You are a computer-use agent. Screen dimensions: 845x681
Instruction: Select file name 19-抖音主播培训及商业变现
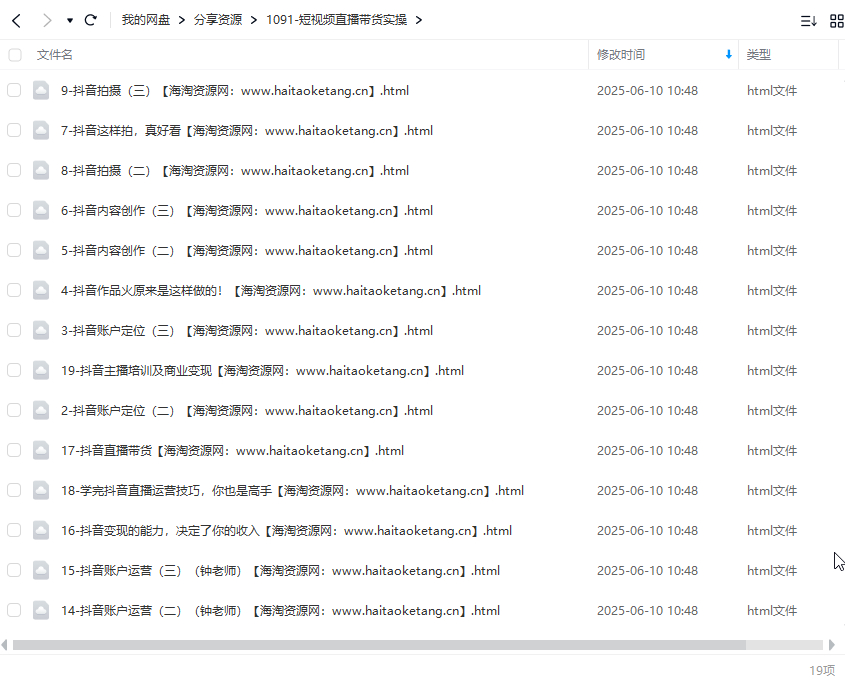[x=262, y=371]
